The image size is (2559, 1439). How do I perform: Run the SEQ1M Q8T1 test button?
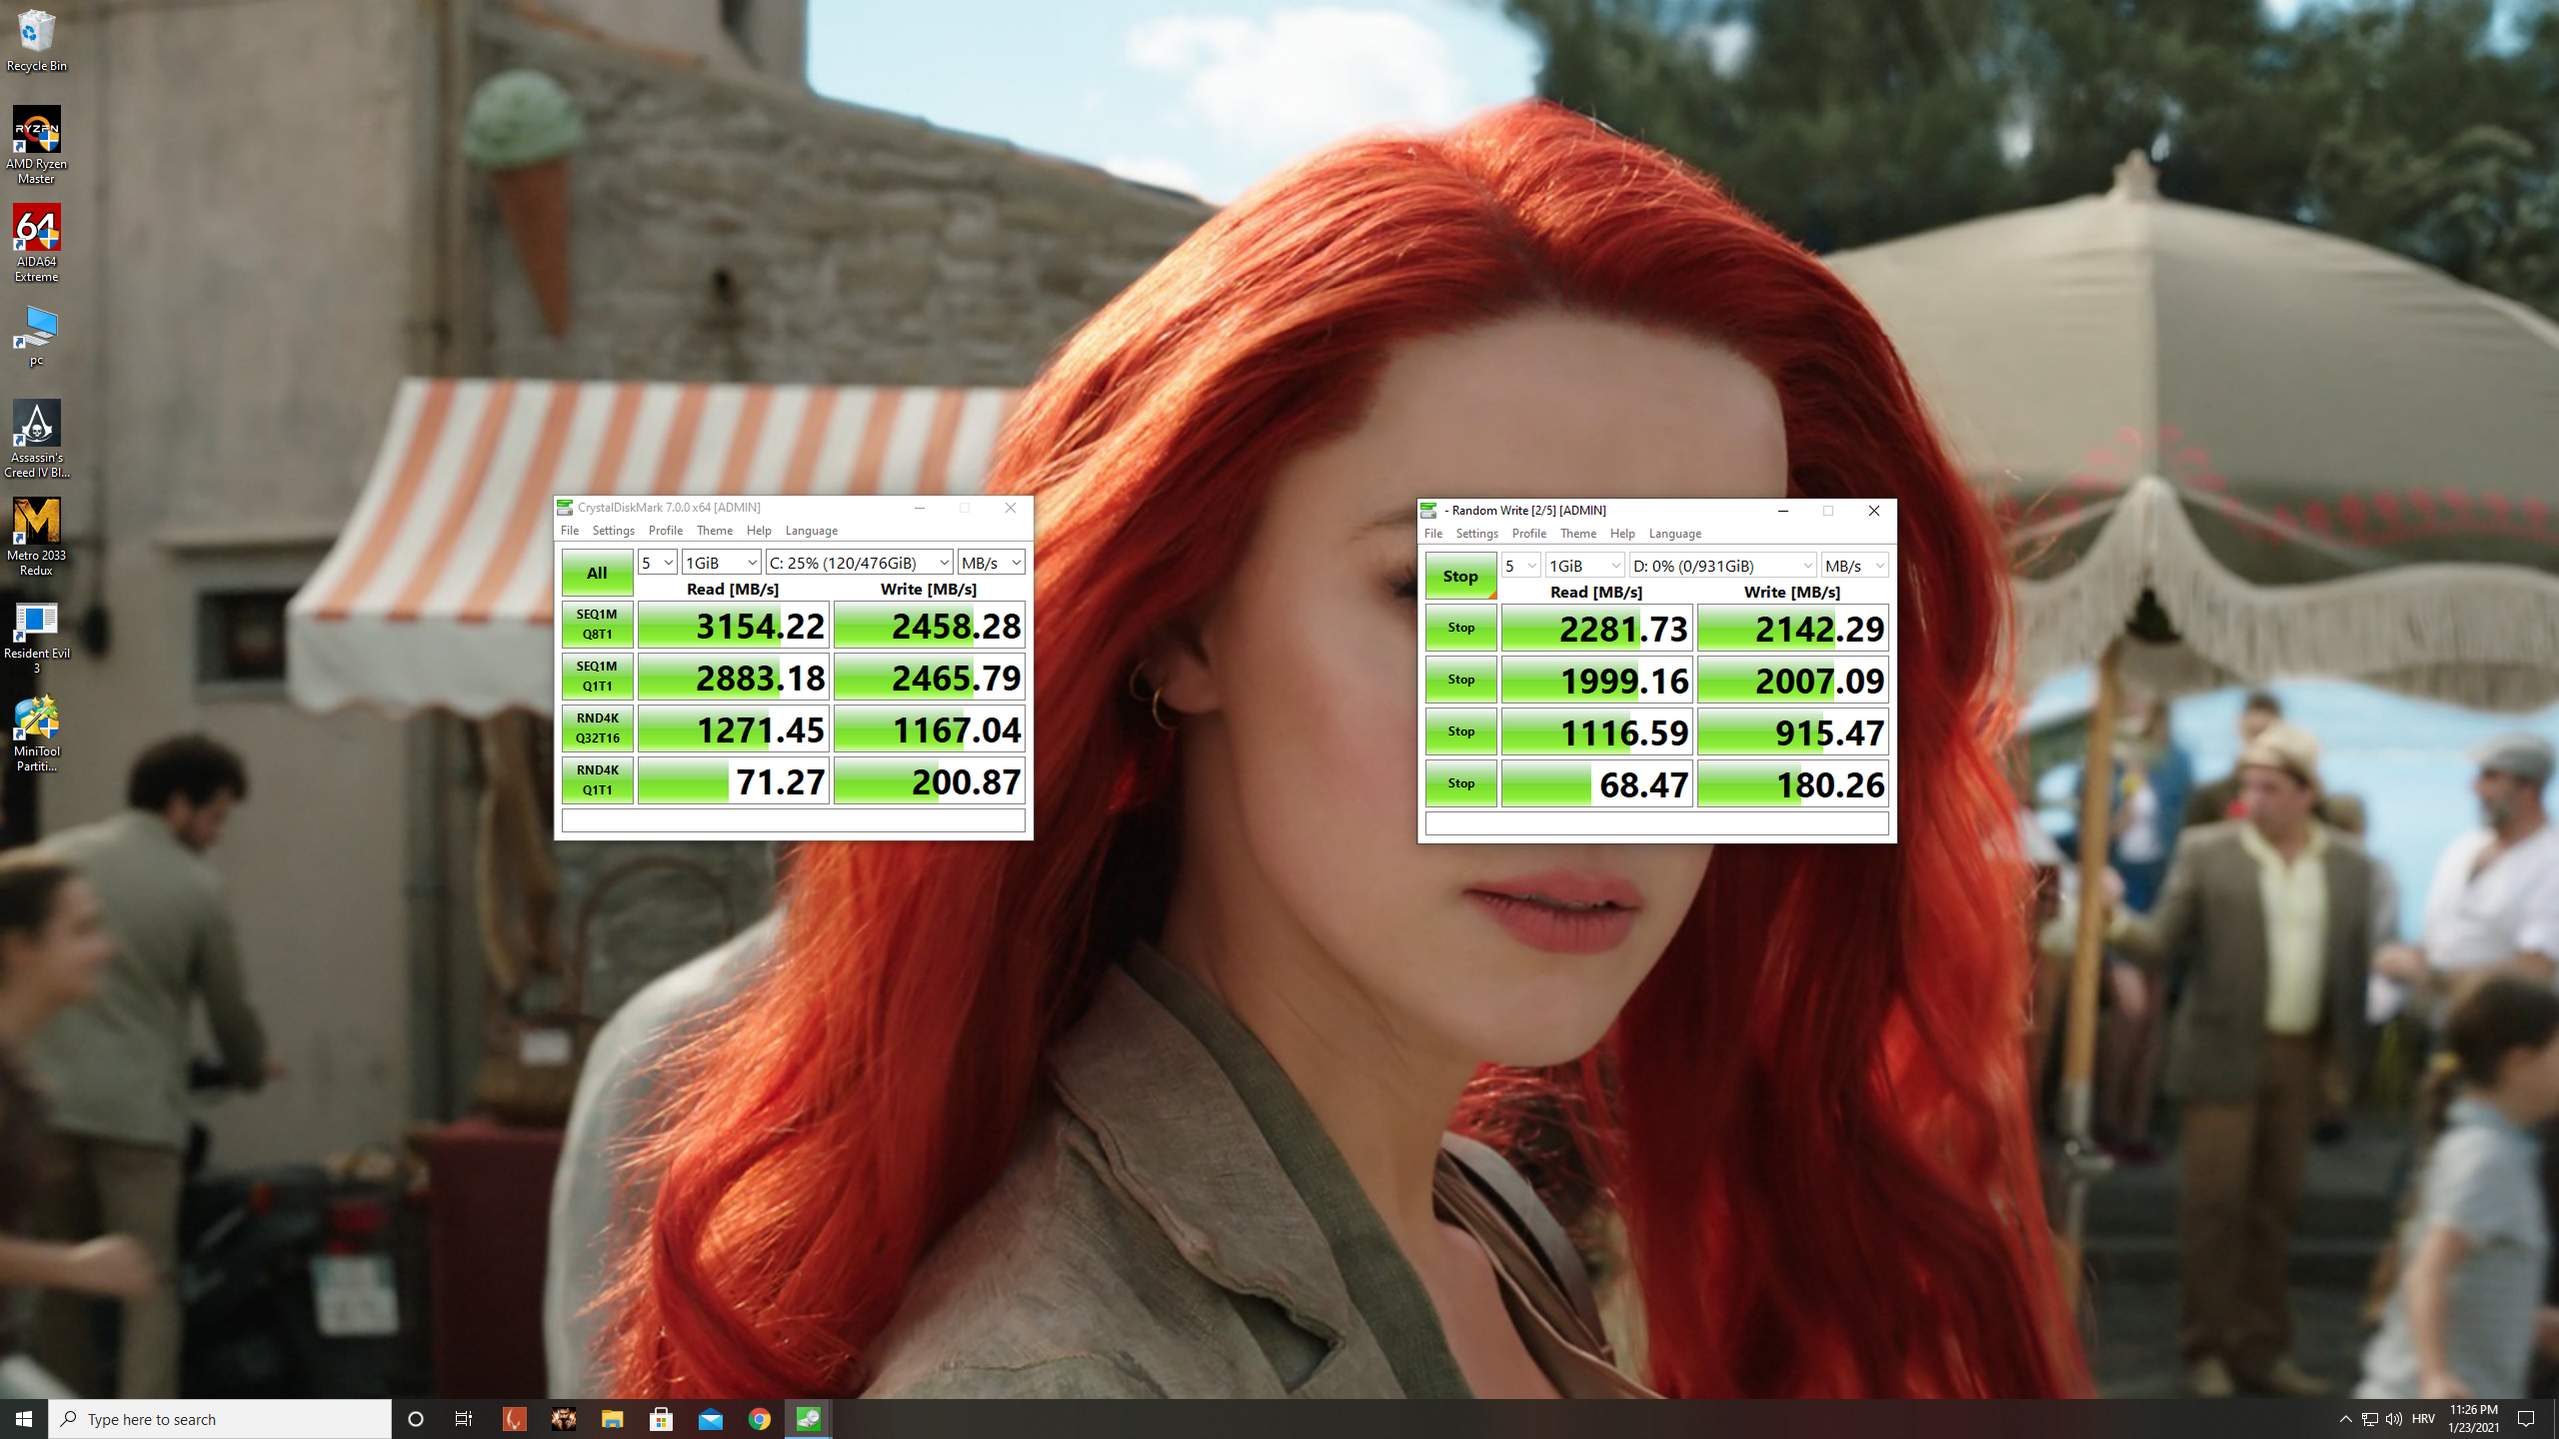596,624
